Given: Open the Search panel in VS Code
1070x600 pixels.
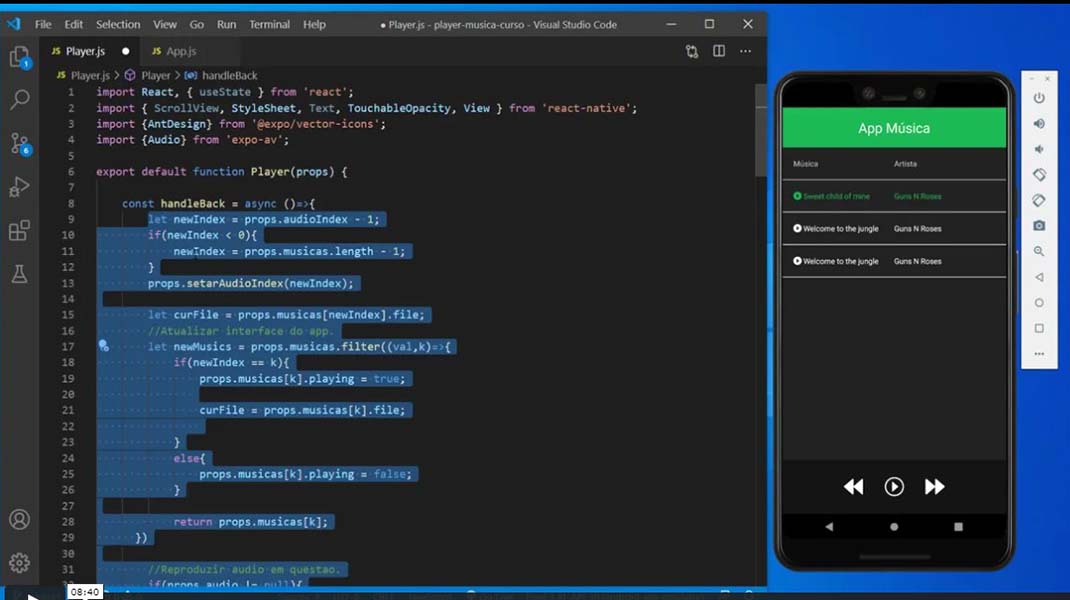Looking at the screenshot, I should point(22,99).
